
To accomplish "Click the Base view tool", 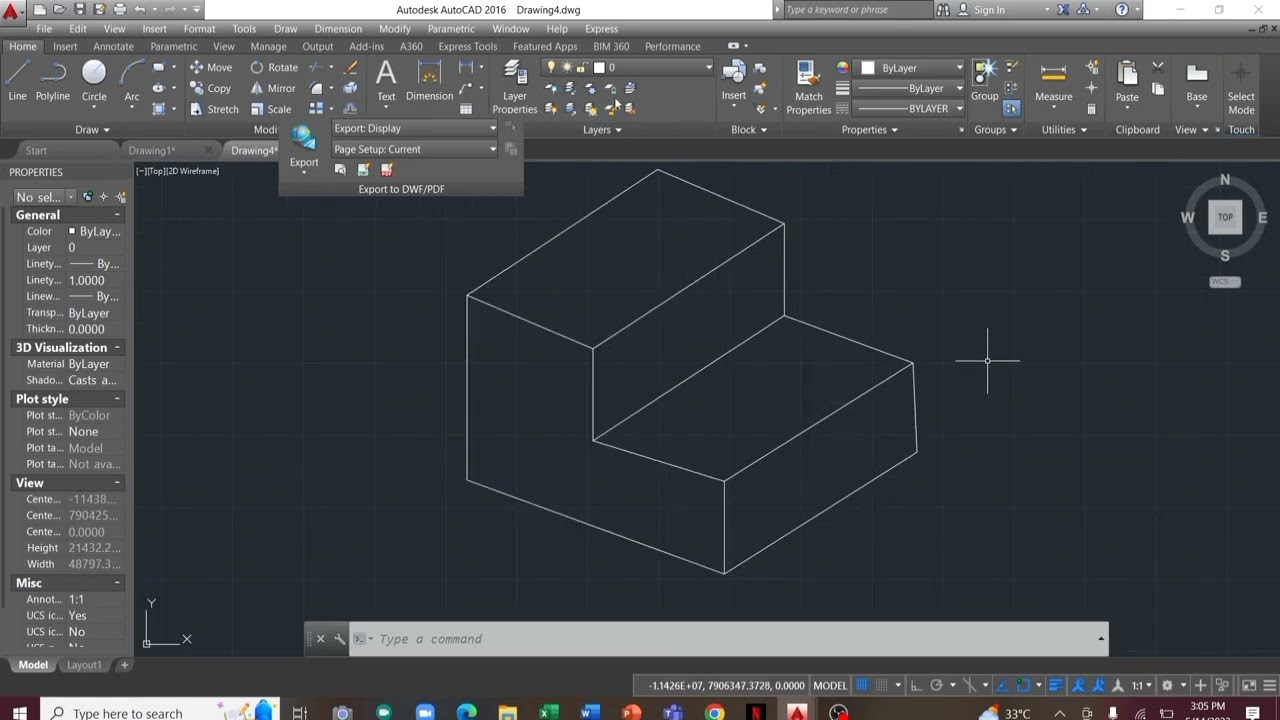I will pyautogui.click(x=1197, y=82).
